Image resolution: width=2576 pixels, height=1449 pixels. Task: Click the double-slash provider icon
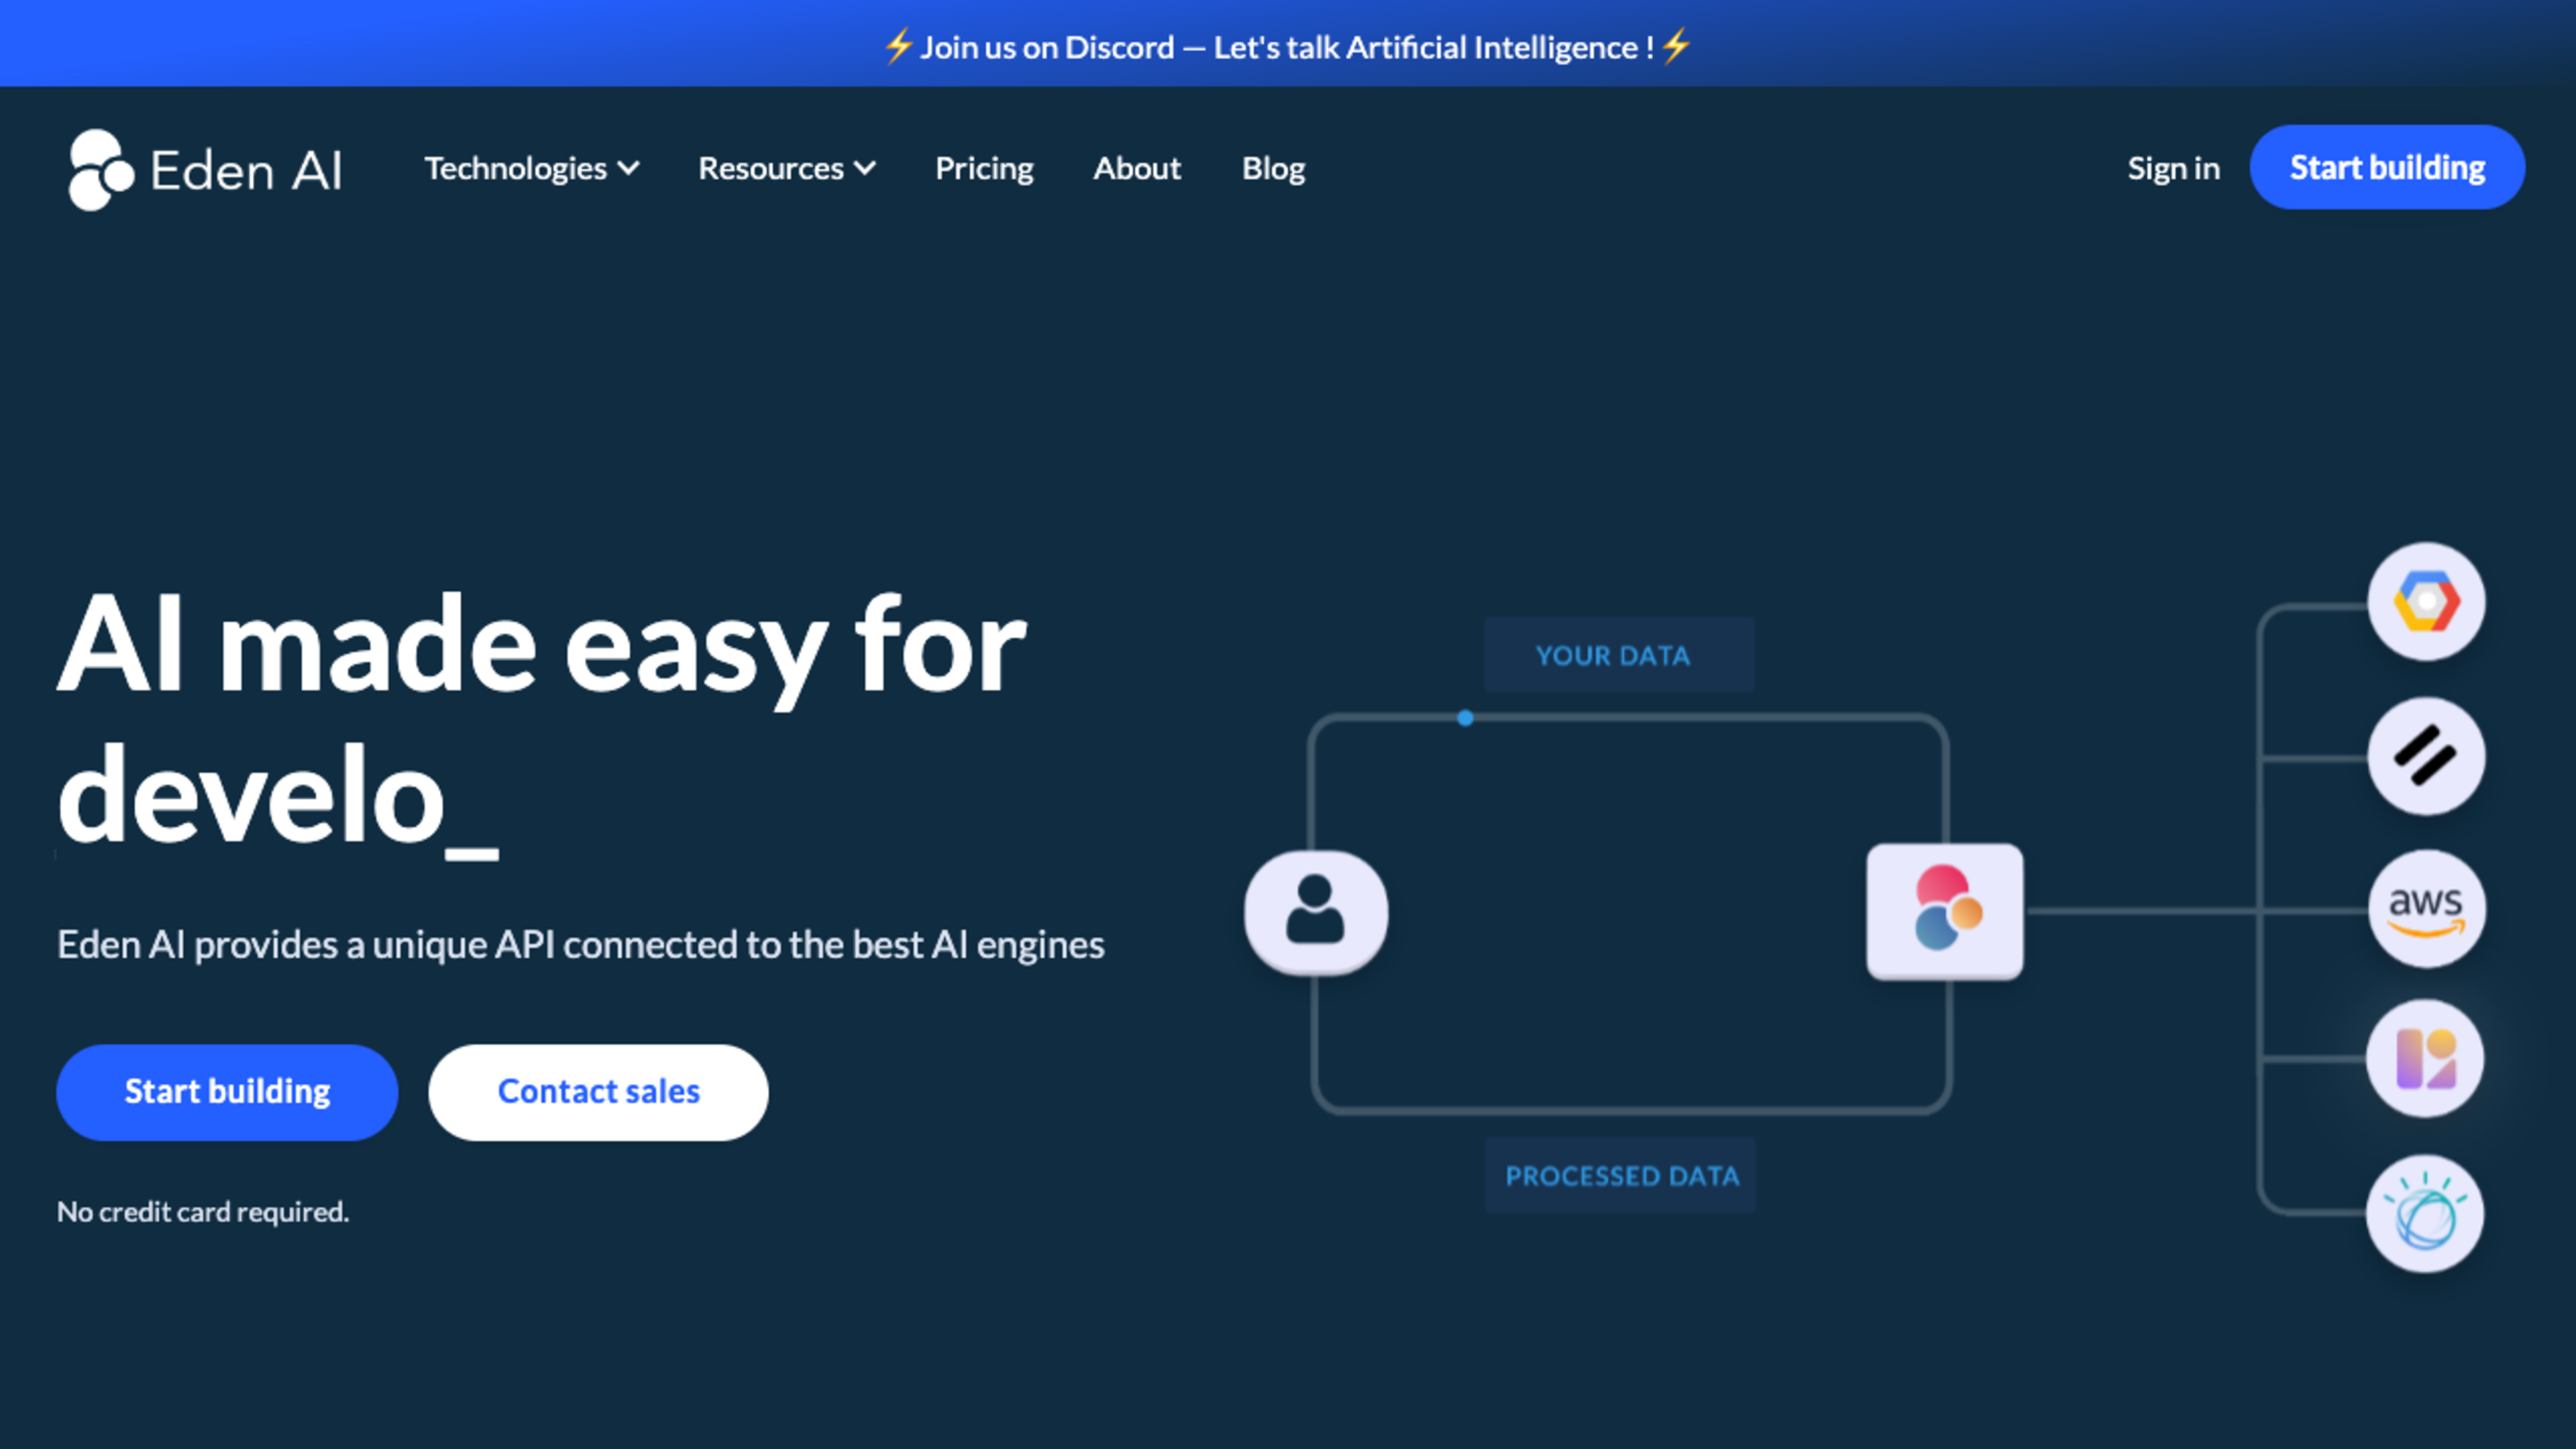[x=2426, y=756]
